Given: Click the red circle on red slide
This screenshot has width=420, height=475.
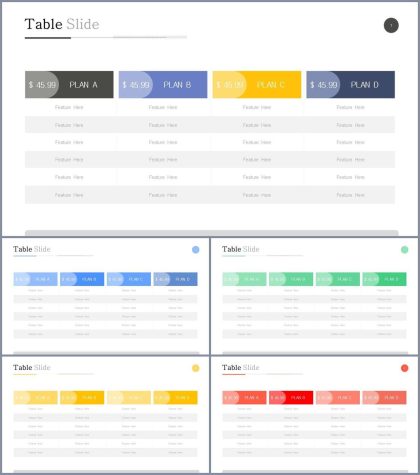Looking at the screenshot, I should [x=404, y=368].
